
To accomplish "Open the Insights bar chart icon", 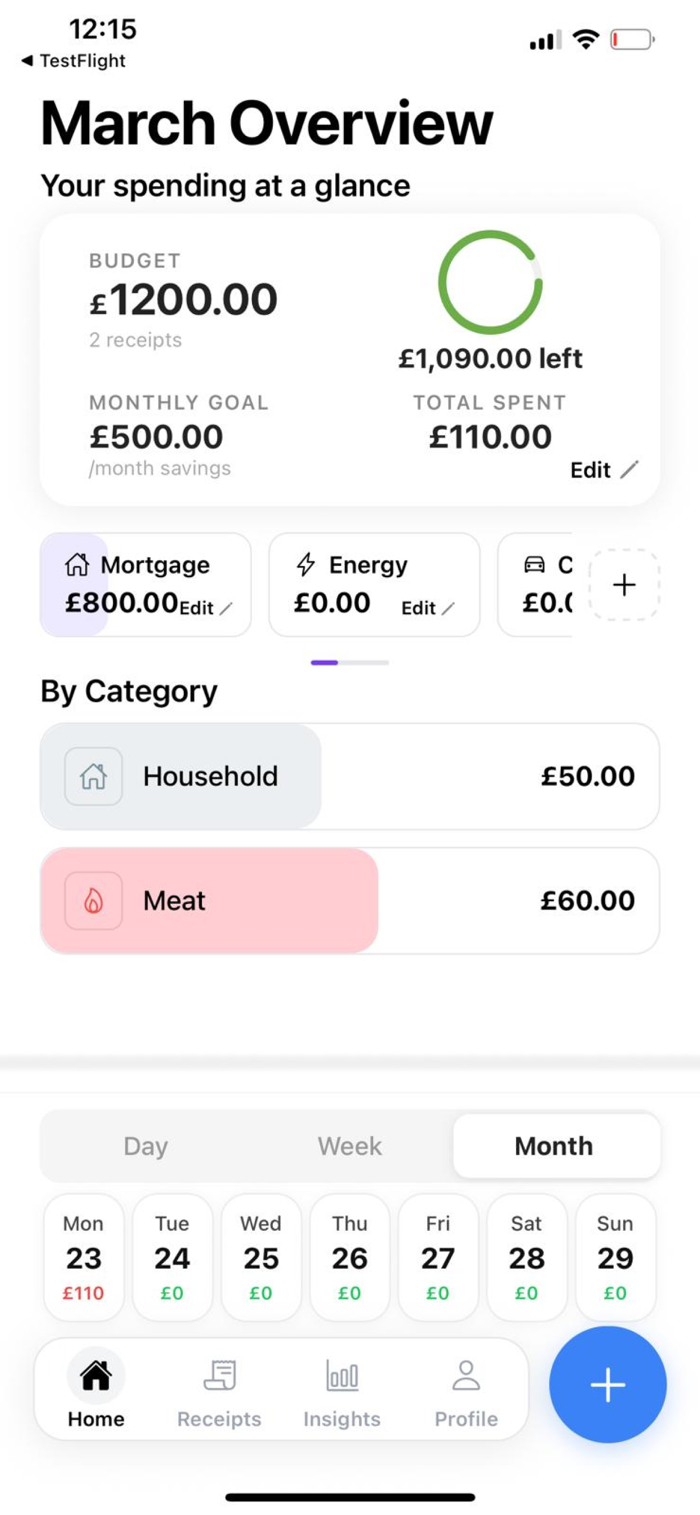I will point(342,1376).
